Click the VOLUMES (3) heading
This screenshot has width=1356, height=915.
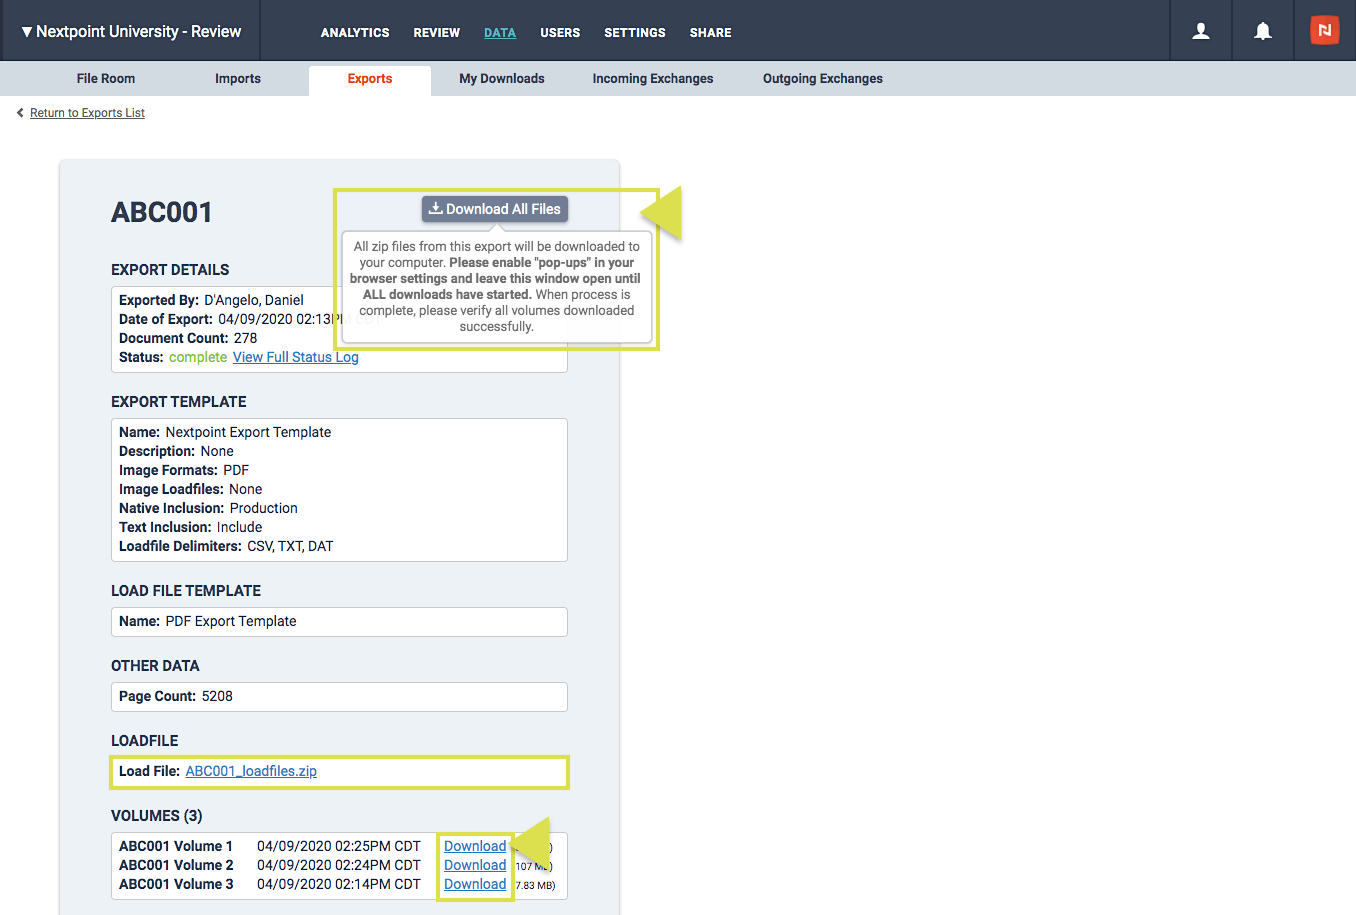[x=157, y=816]
